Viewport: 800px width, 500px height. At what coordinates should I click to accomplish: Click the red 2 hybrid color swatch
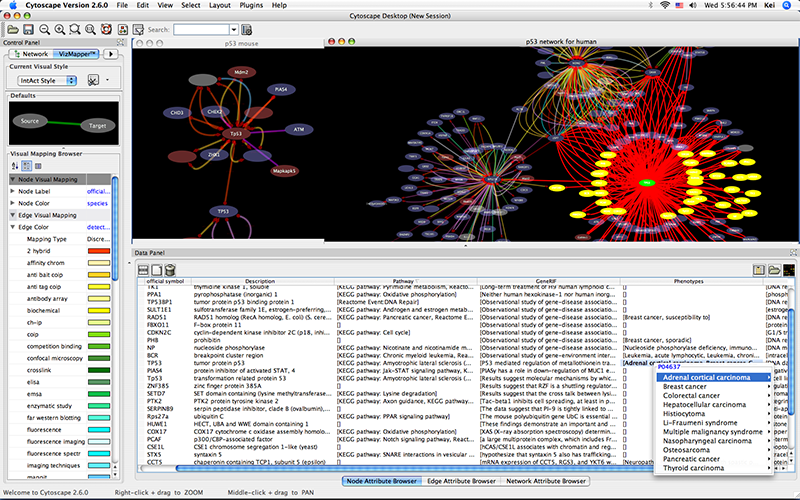(100, 251)
